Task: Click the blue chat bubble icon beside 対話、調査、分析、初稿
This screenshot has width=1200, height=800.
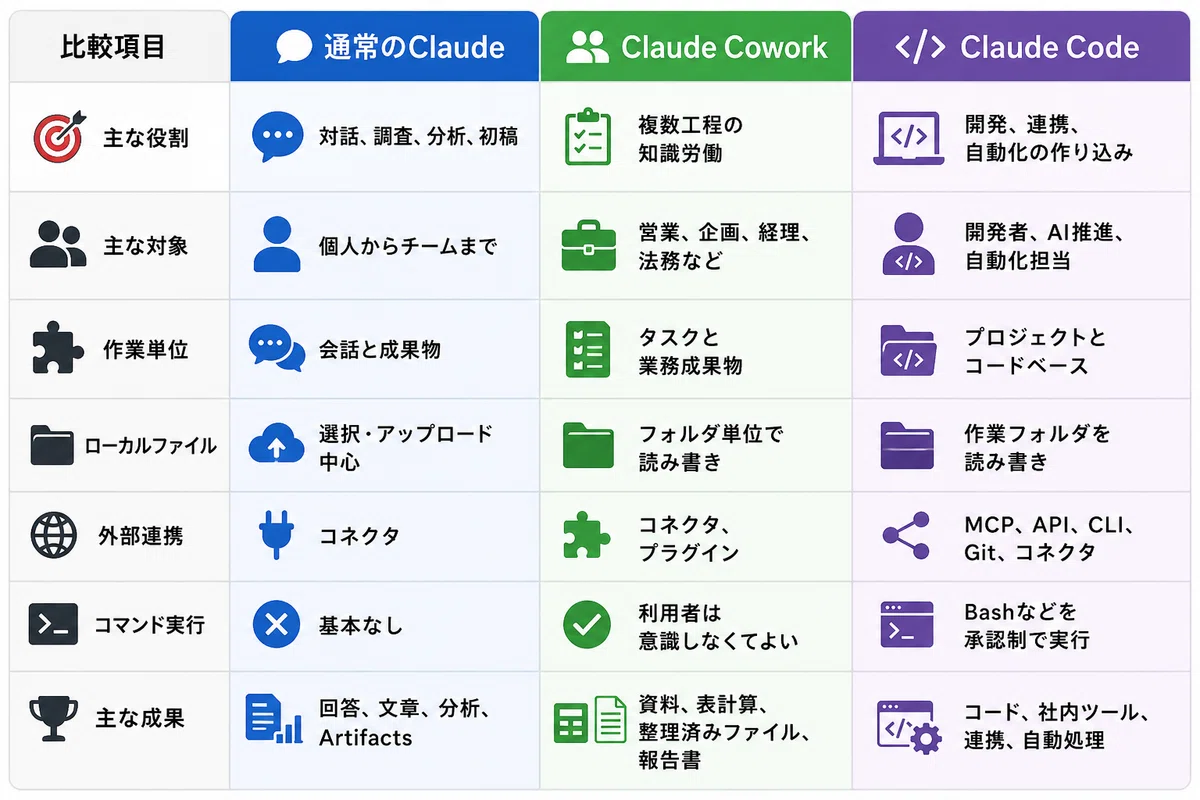Action: point(277,137)
